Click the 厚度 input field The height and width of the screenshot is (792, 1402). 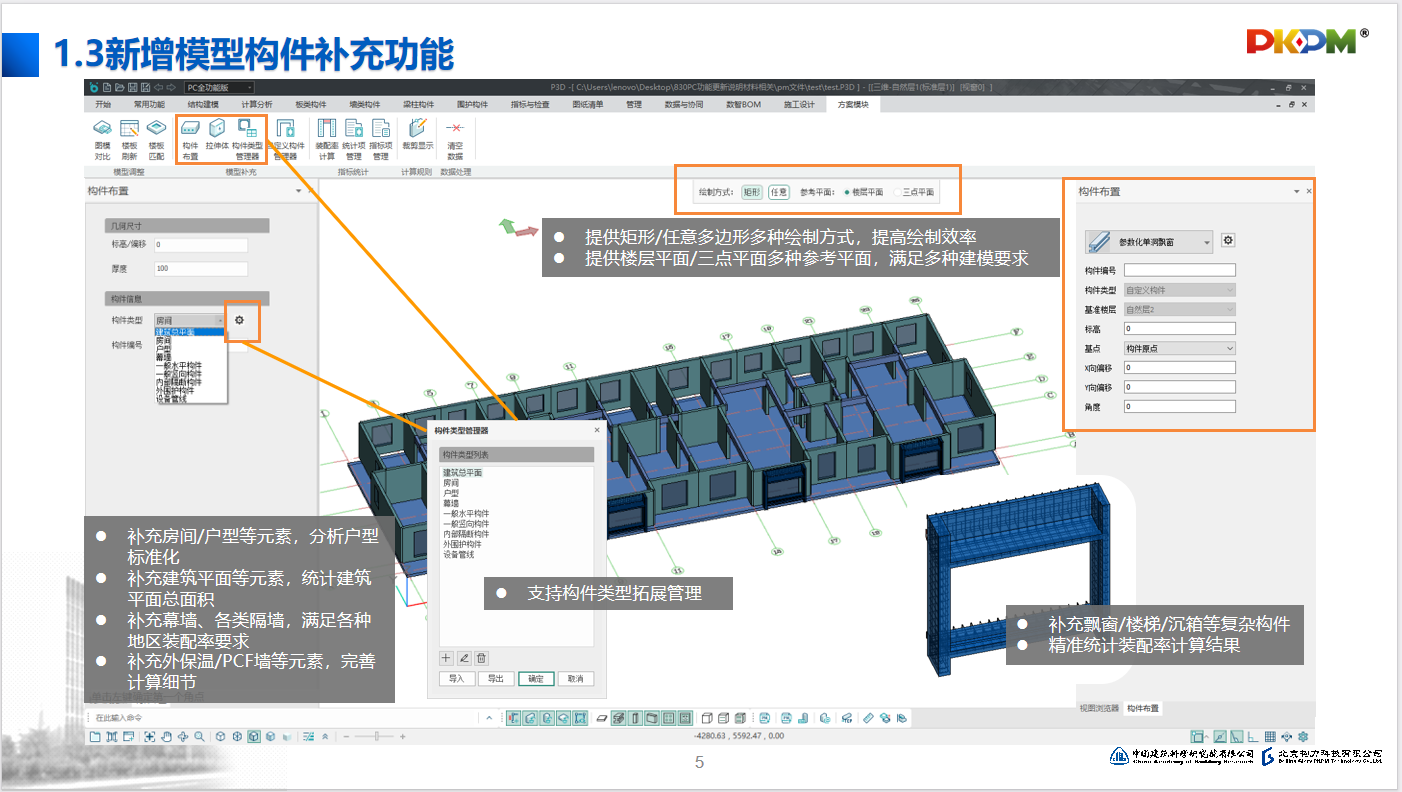click(x=200, y=269)
